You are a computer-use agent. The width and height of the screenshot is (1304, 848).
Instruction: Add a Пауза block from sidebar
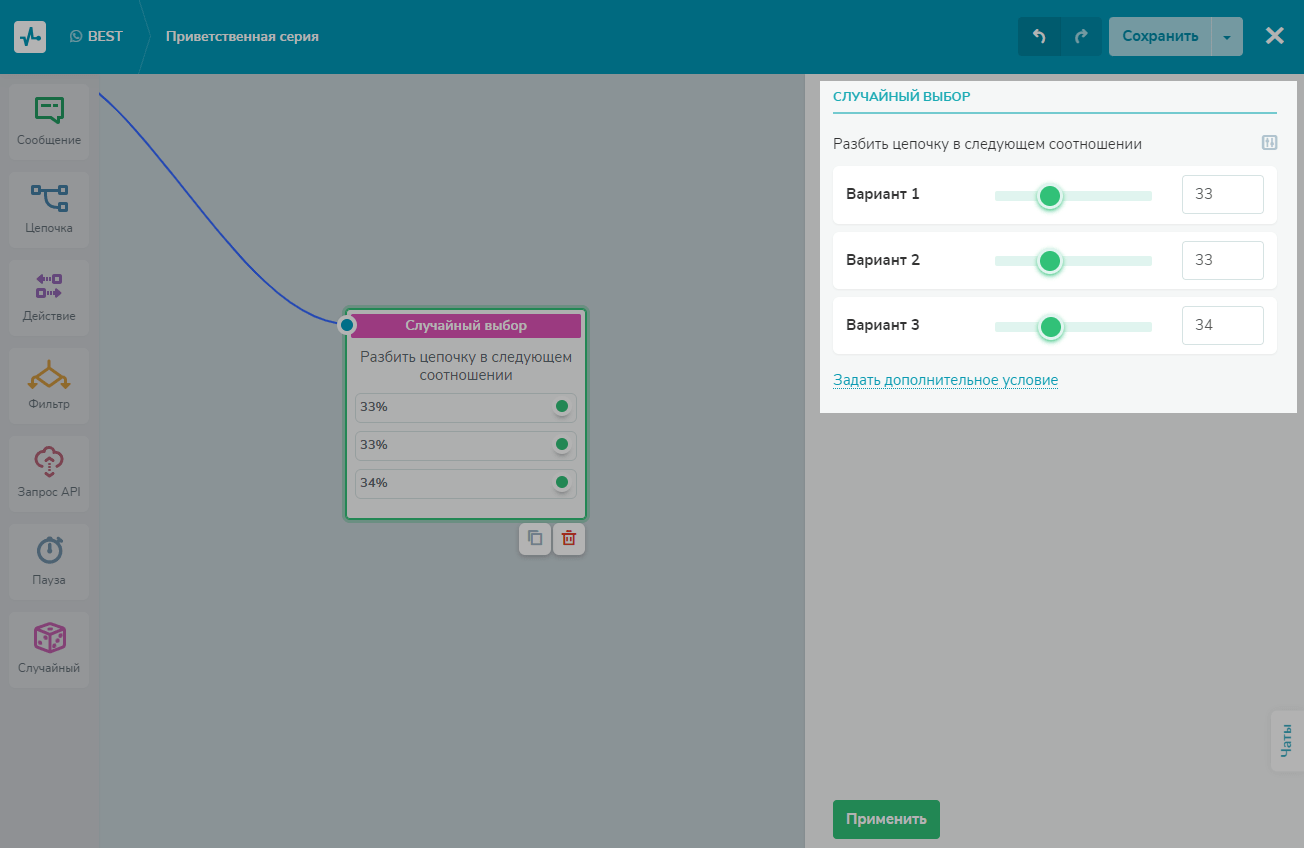[49, 562]
